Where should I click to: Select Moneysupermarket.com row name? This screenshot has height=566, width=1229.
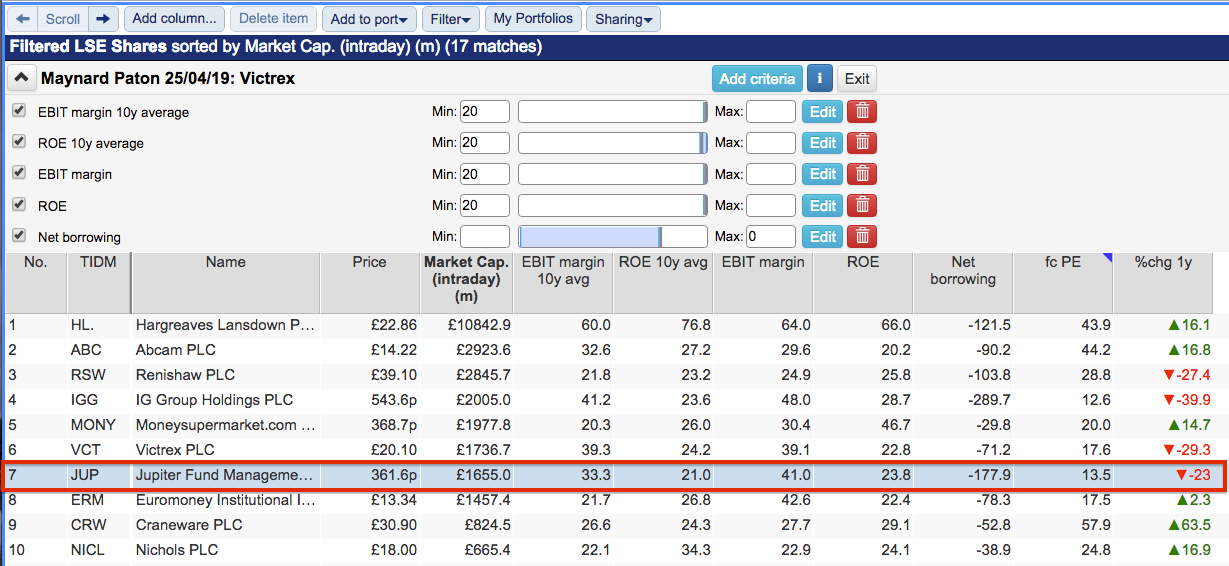[x=225, y=425]
